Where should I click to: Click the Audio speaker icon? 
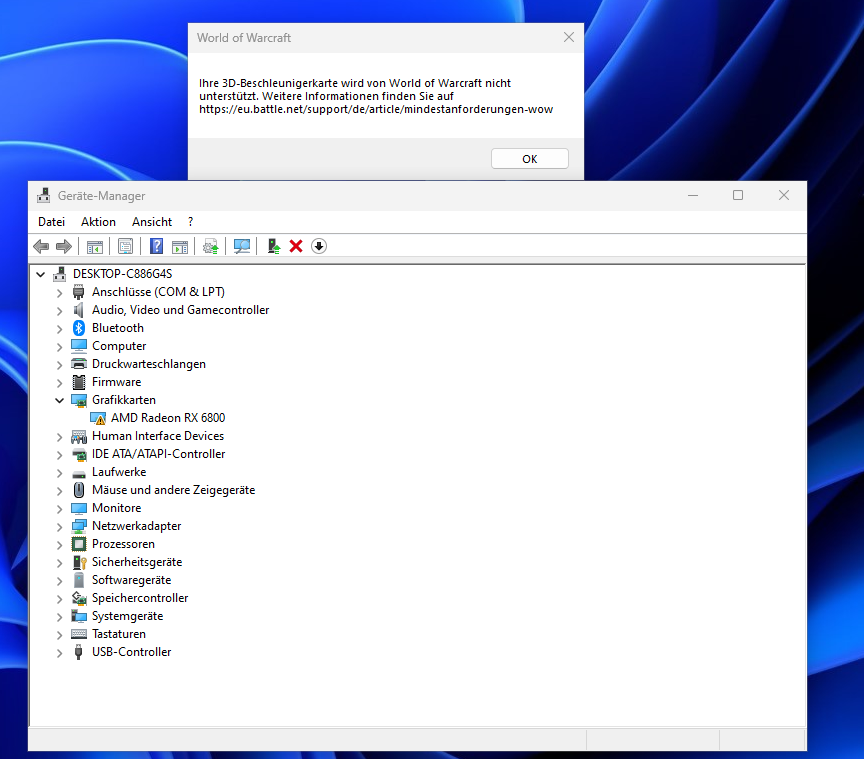pyautogui.click(x=79, y=310)
